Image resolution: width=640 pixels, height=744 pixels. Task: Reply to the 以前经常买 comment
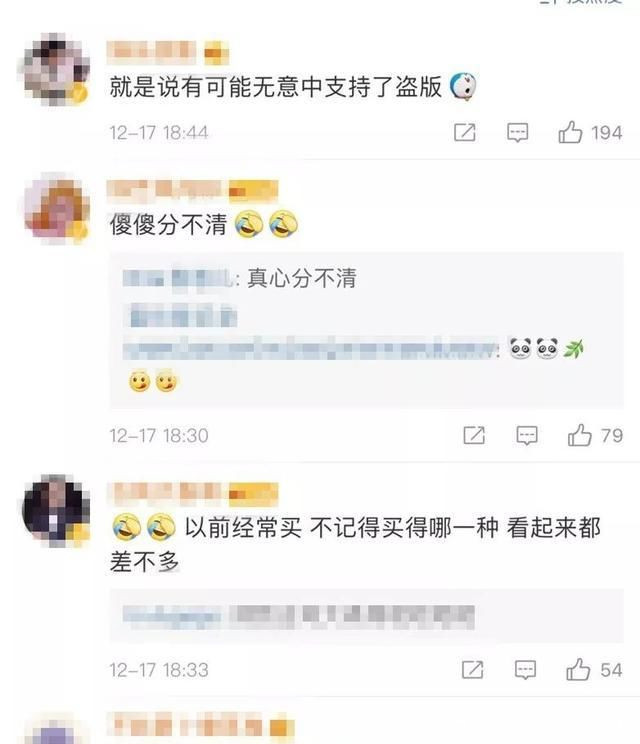point(525,670)
